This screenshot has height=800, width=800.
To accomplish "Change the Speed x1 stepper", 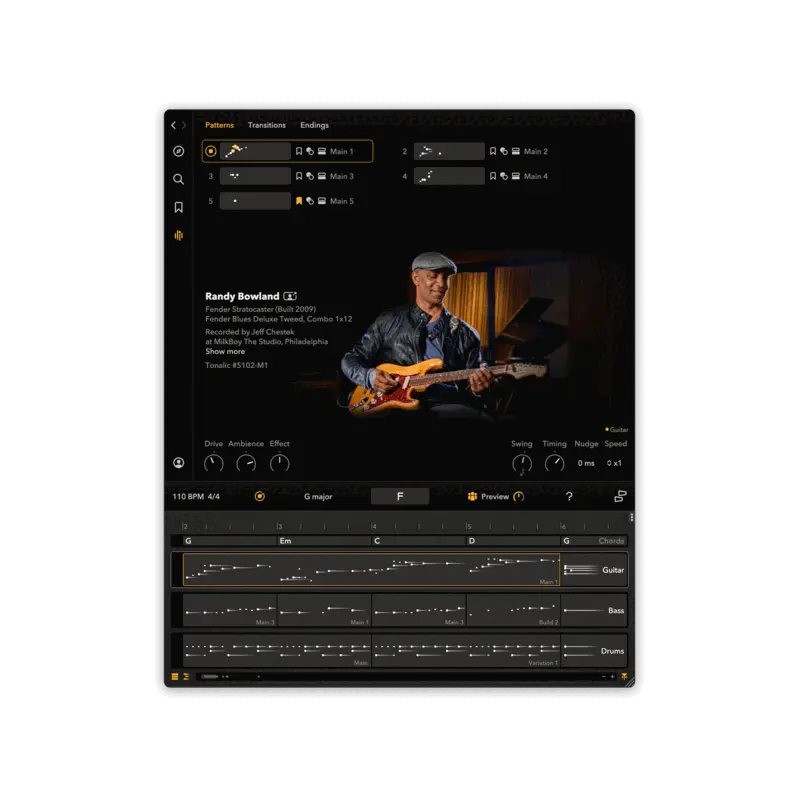I will [614, 463].
